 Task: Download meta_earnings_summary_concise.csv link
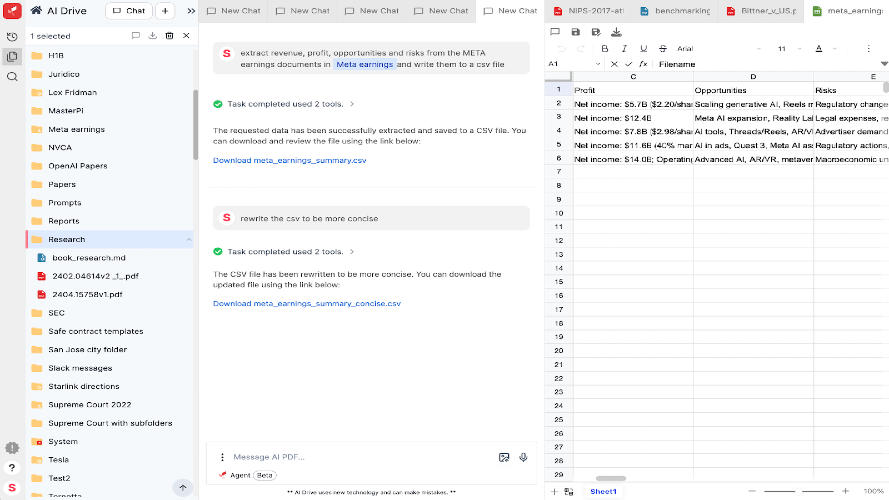point(306,303)
